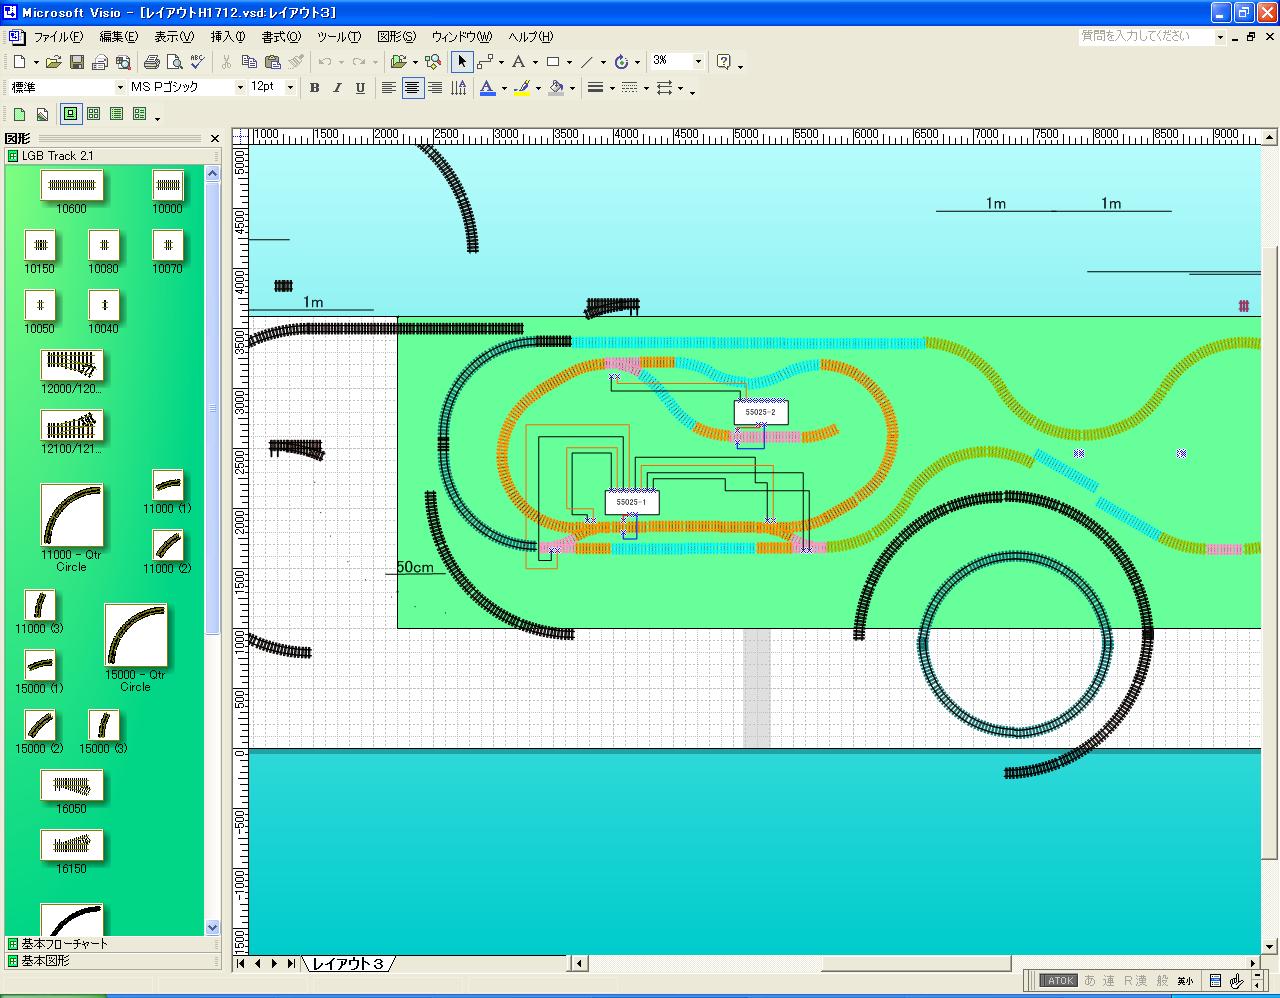
Task: Pick the Rectangle drawing tool
Action: point(552,62)
